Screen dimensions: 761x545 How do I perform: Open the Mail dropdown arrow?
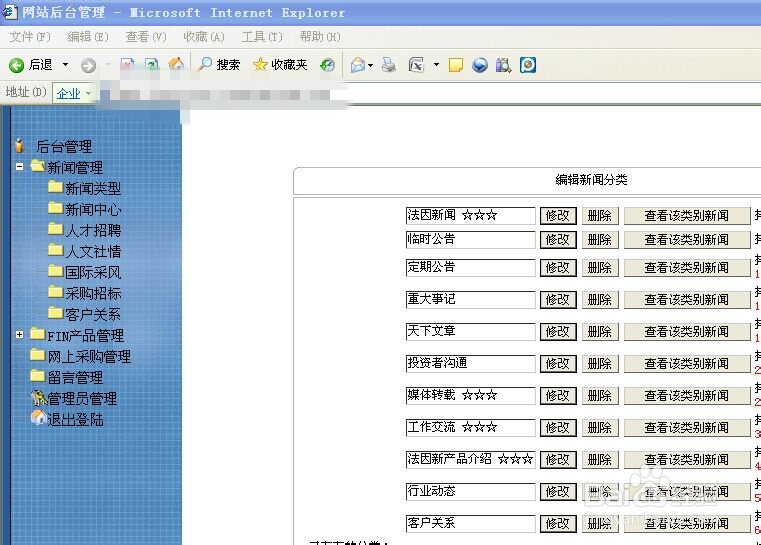370,65
